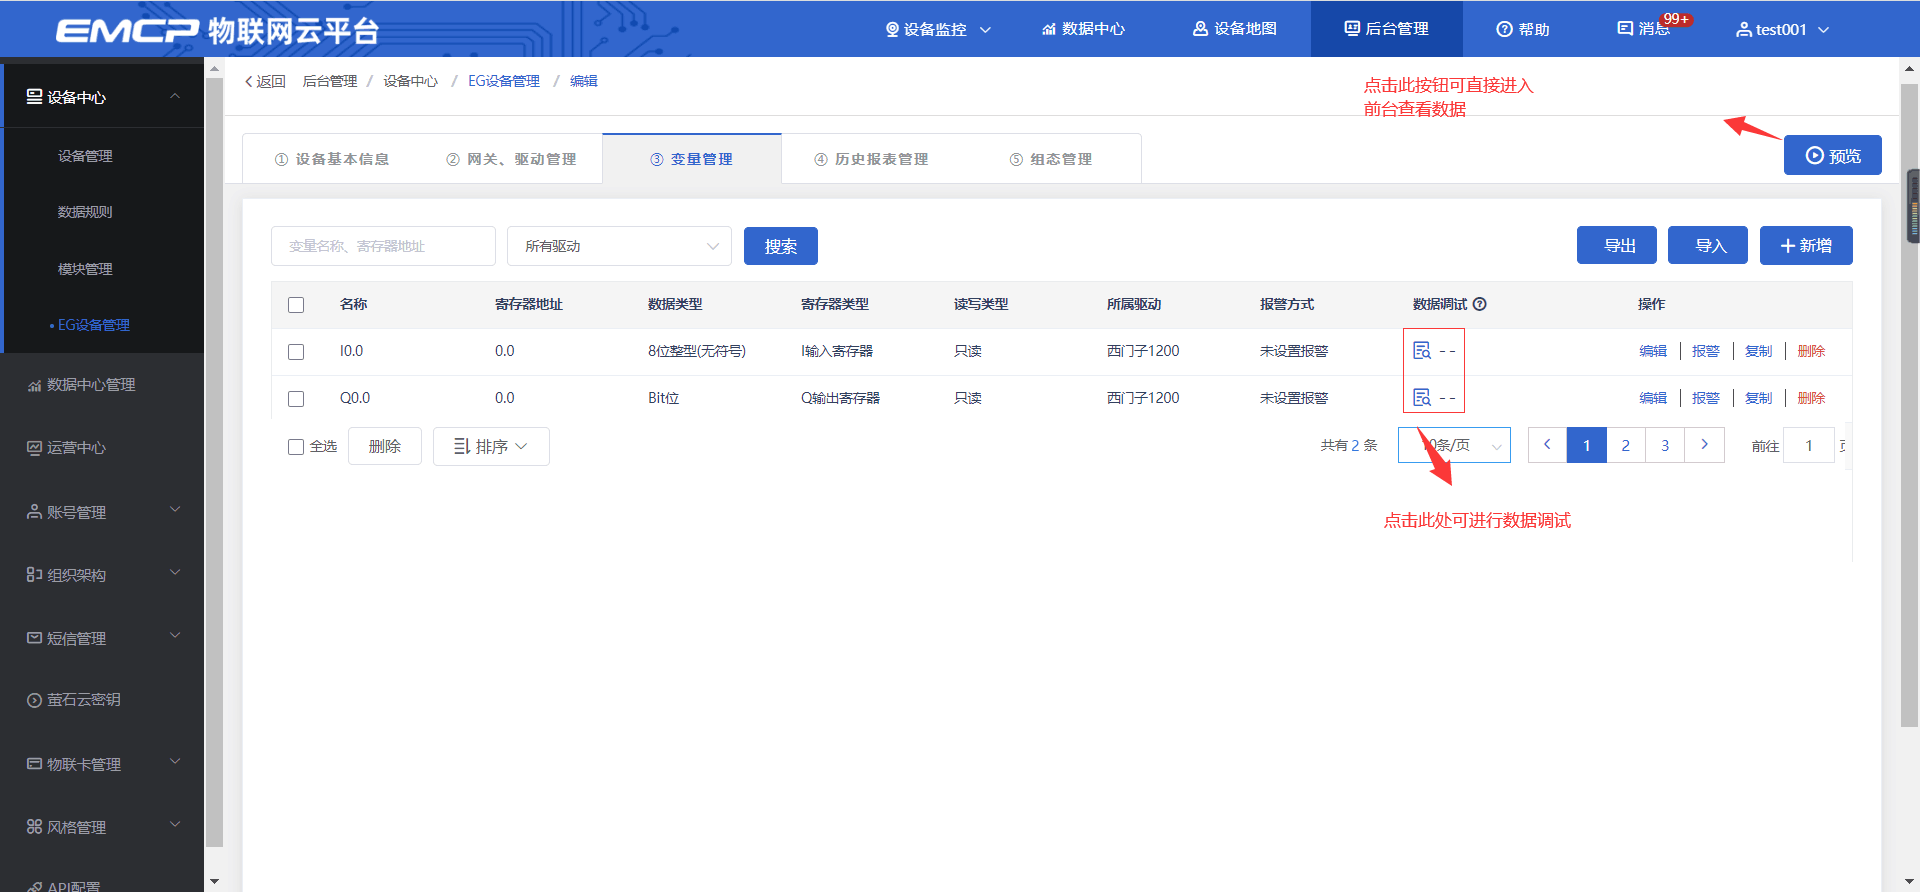Click the 账号管理 user icon

(x=34, y=512)
